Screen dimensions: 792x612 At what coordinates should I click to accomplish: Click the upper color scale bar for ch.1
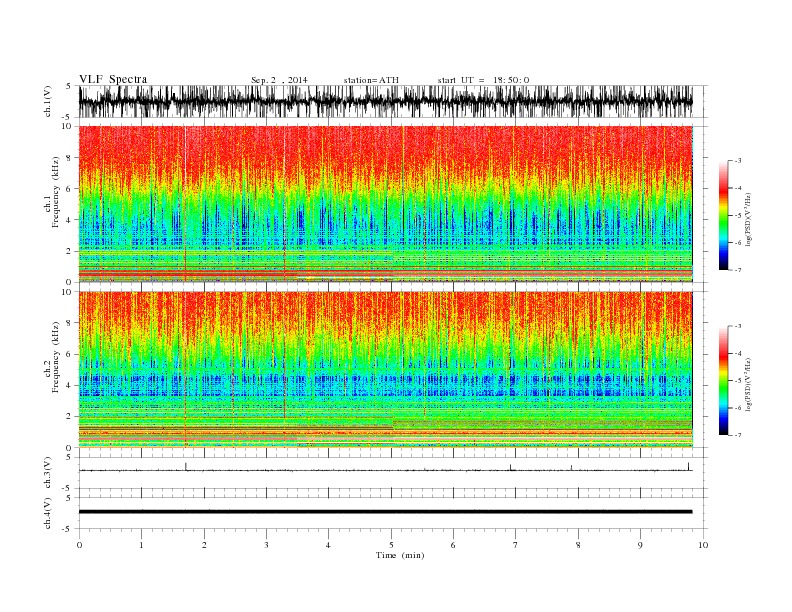[723, 216]
